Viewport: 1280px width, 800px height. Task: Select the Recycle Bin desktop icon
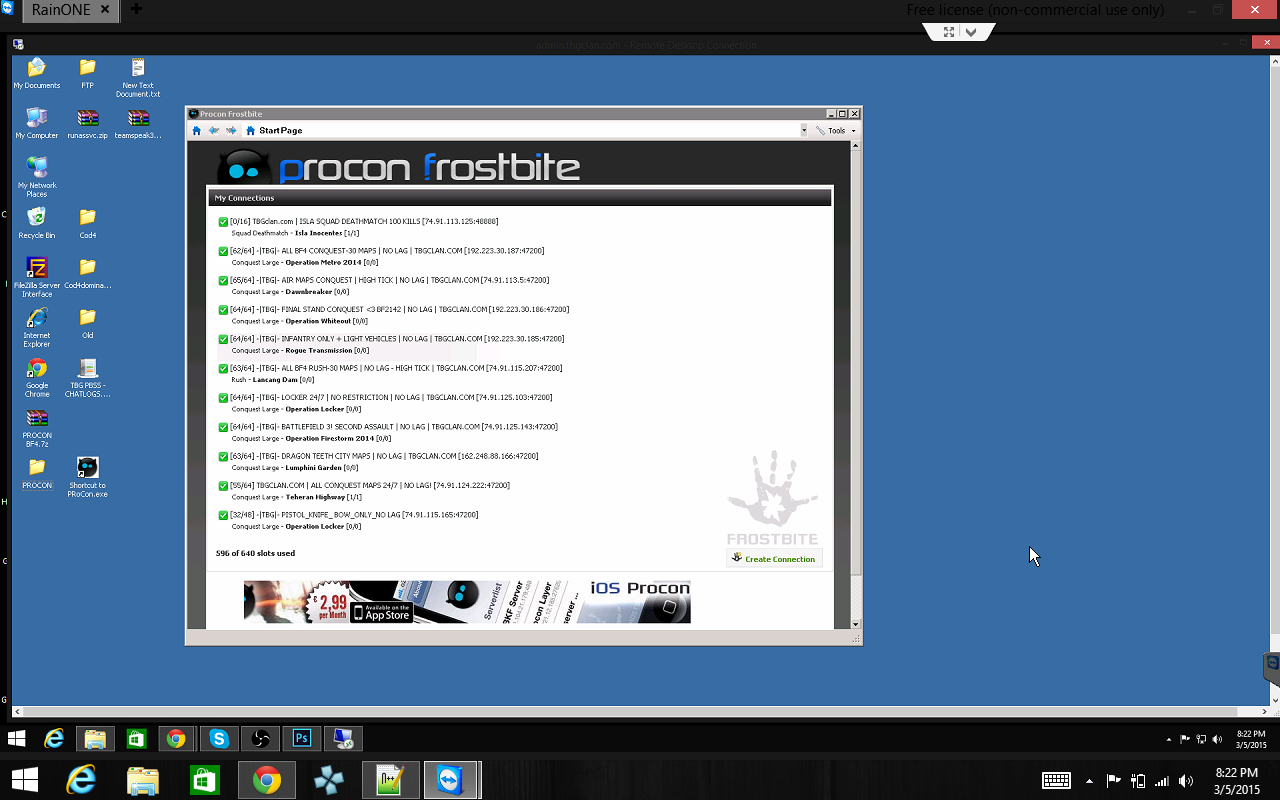click(37, 223)
